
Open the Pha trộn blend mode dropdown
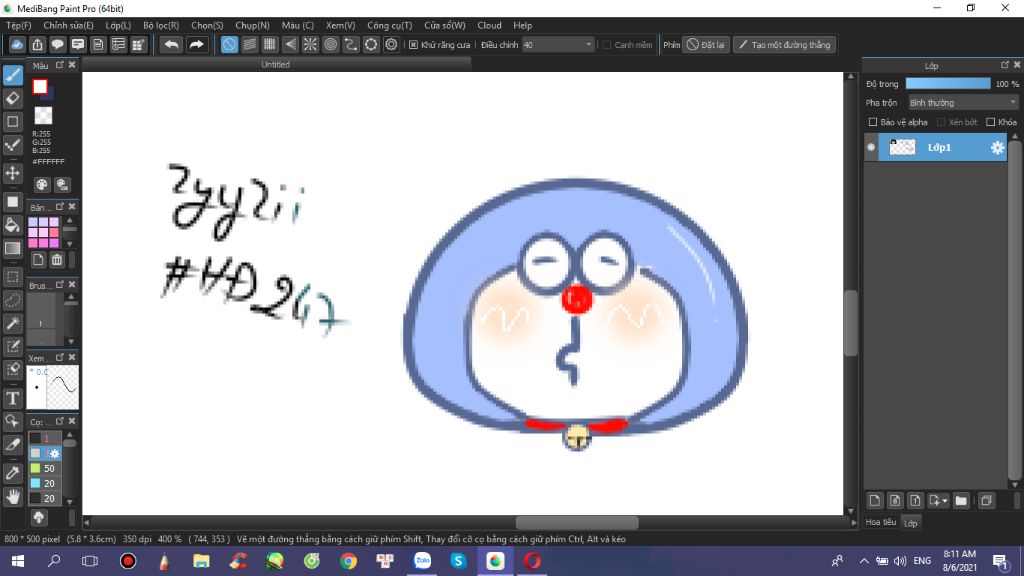coord(963,103)
